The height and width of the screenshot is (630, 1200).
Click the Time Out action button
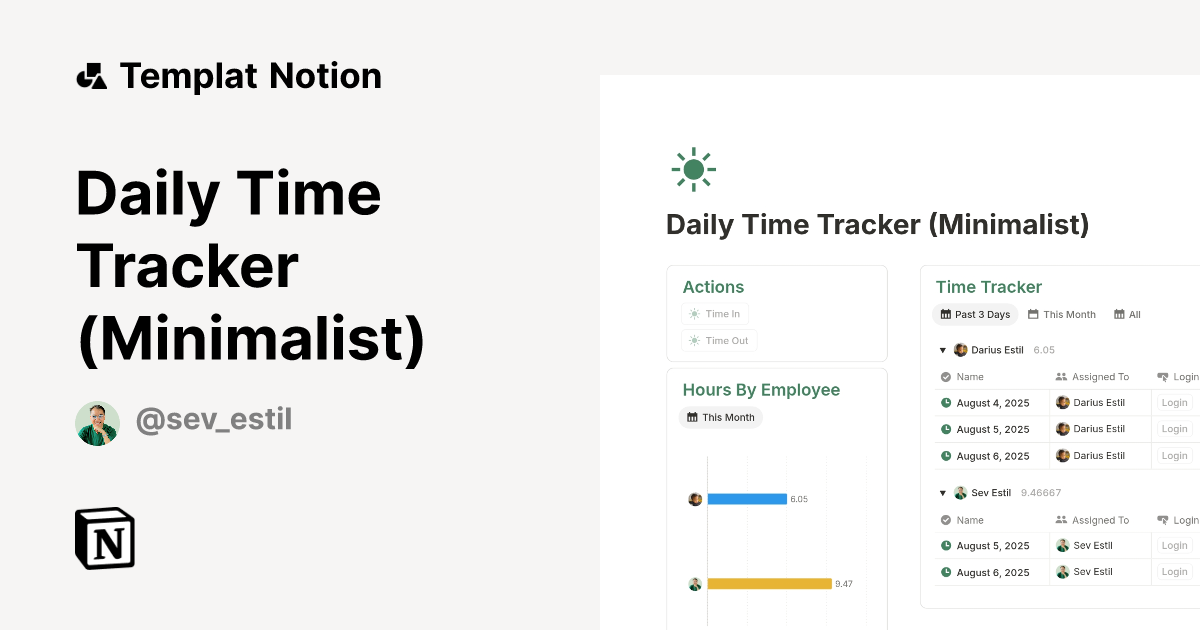pos(718,340)
